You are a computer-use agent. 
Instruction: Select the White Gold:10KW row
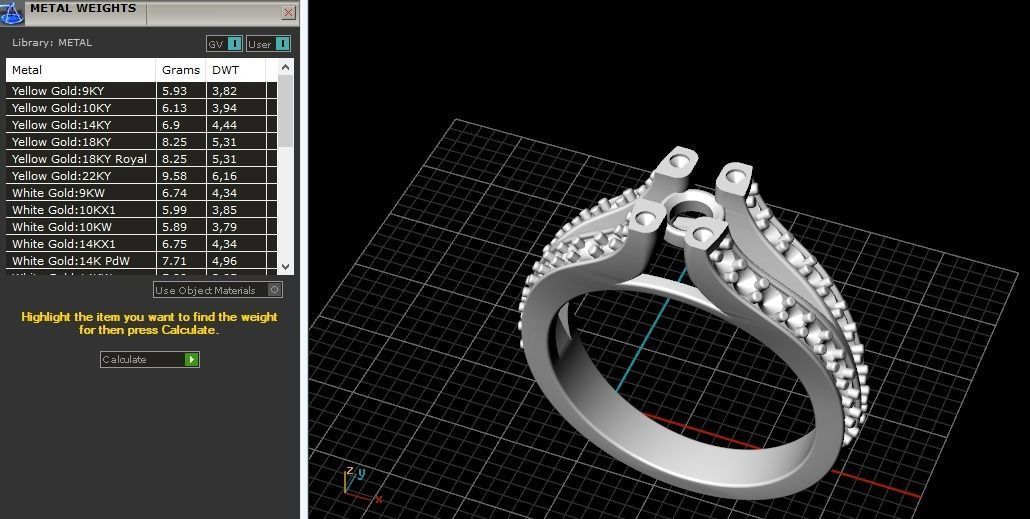tap(141, 227)
